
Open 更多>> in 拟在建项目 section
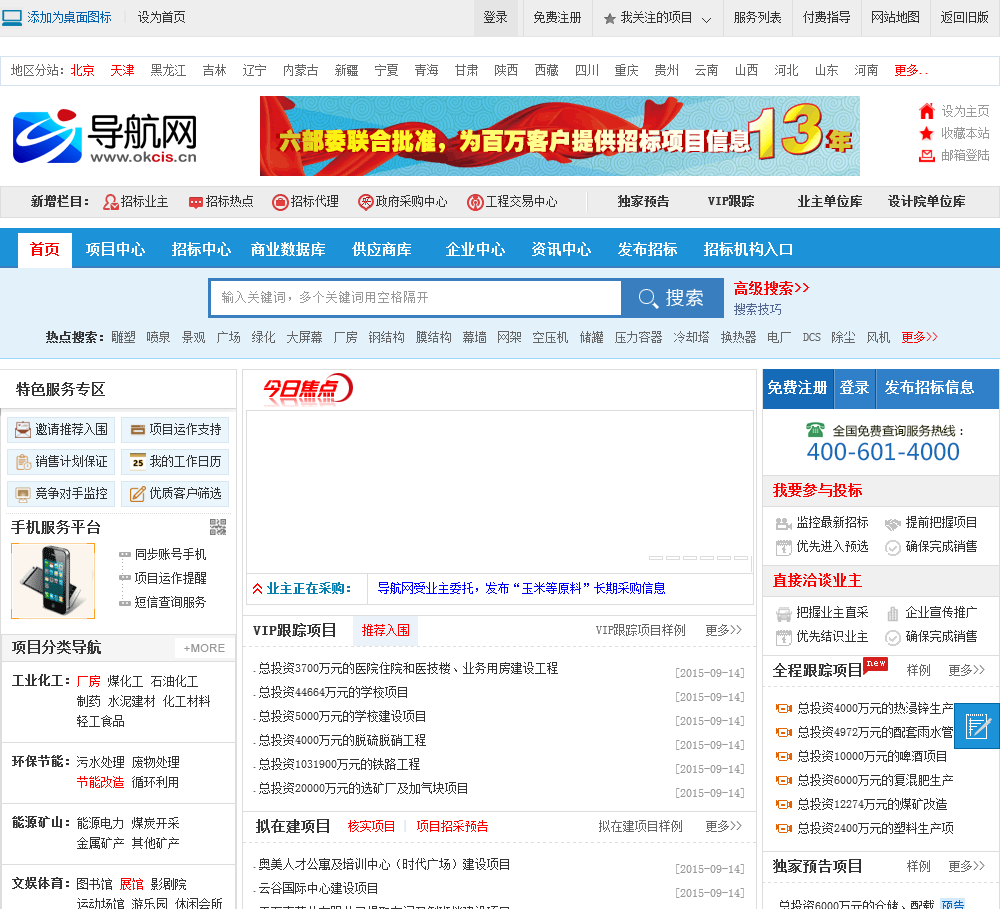pos(723,826)
